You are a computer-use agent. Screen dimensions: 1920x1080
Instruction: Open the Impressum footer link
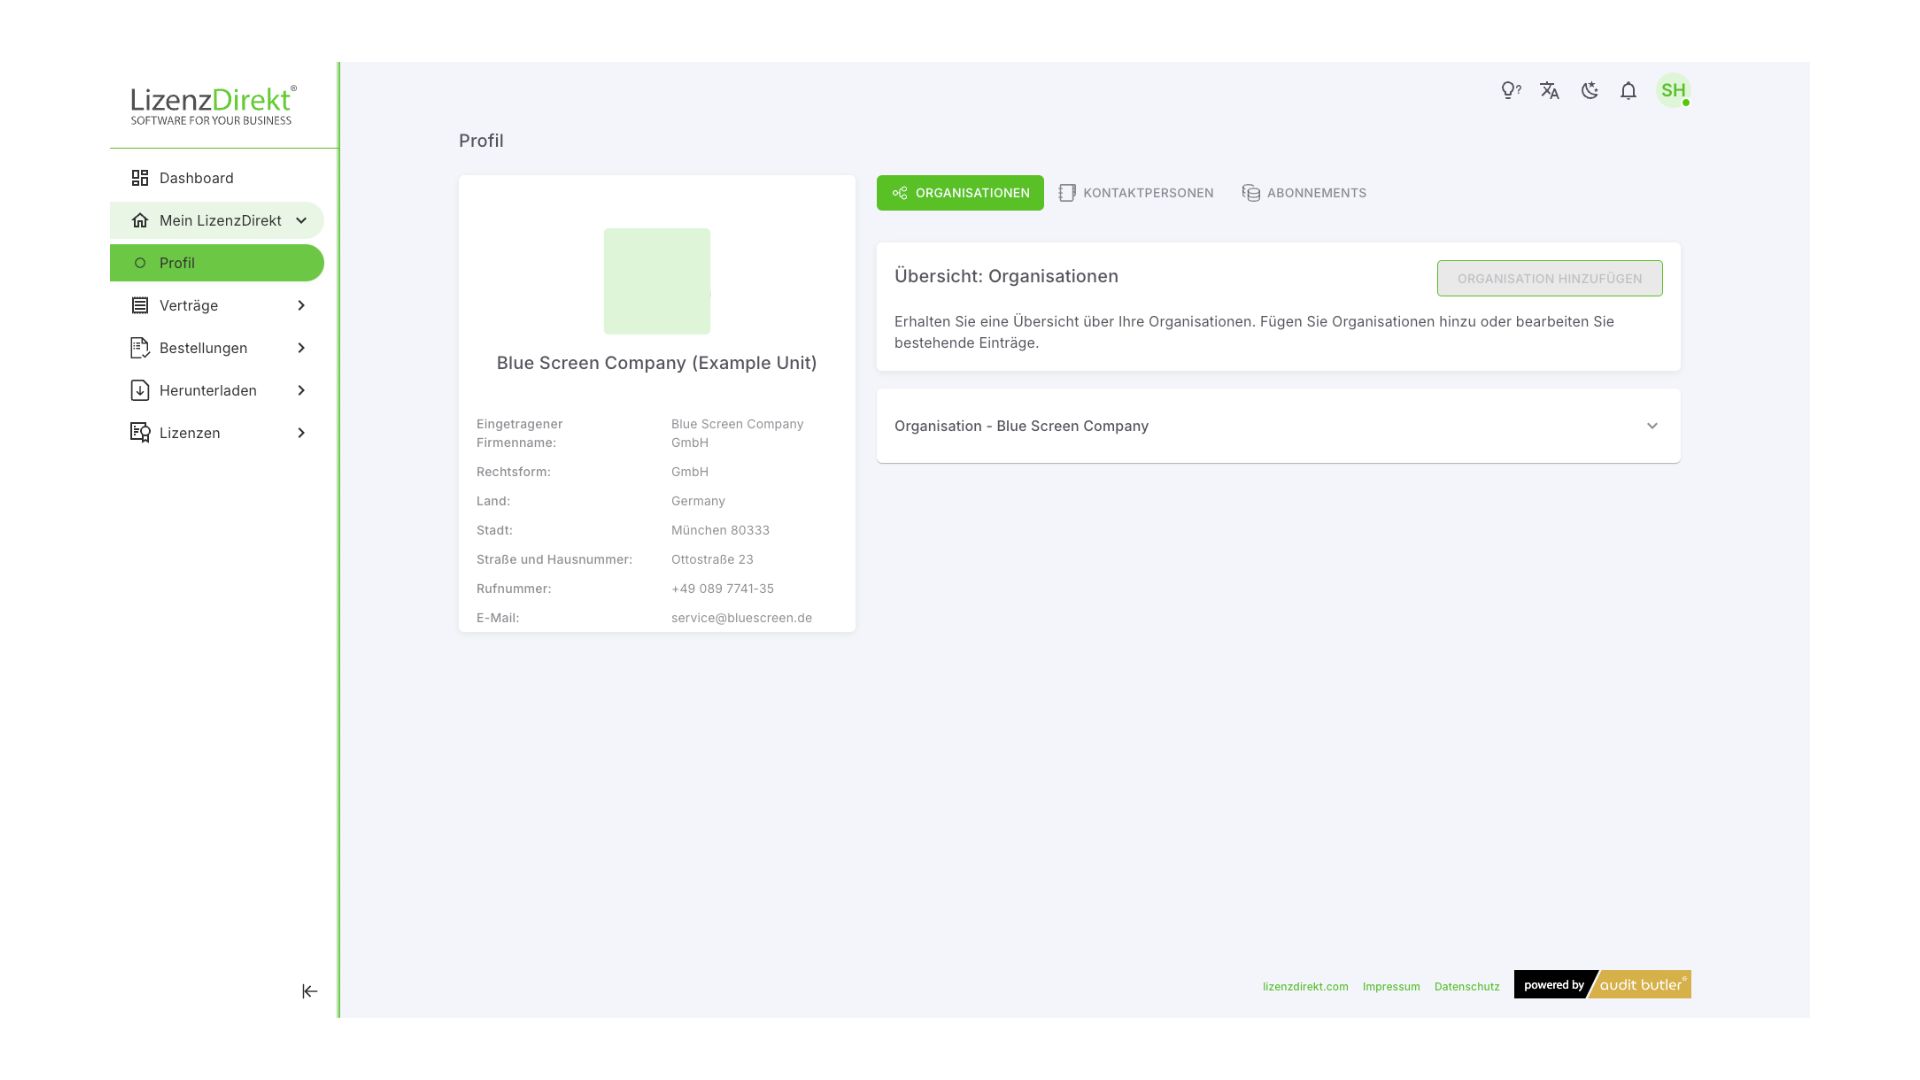(x=1390, y=987)
